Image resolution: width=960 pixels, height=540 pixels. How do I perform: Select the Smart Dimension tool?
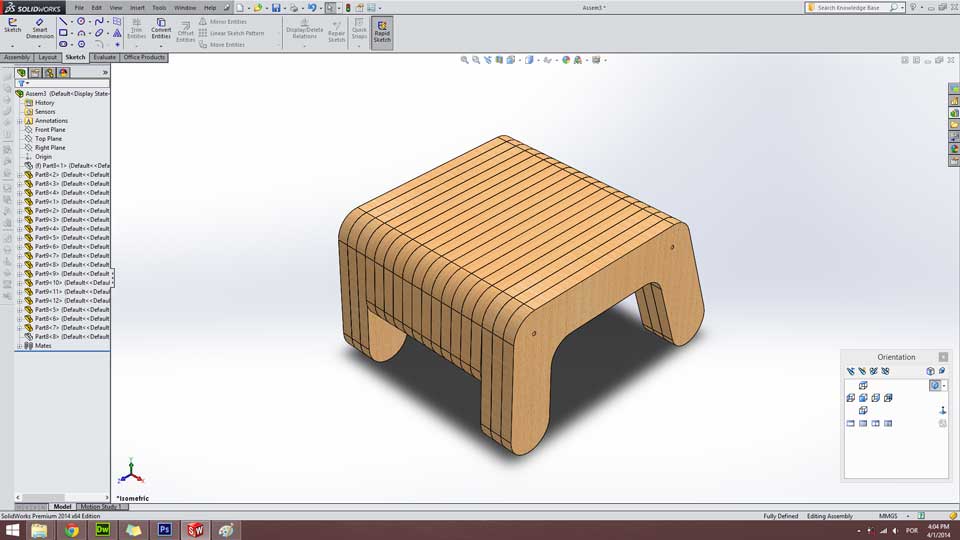point(40,29)
